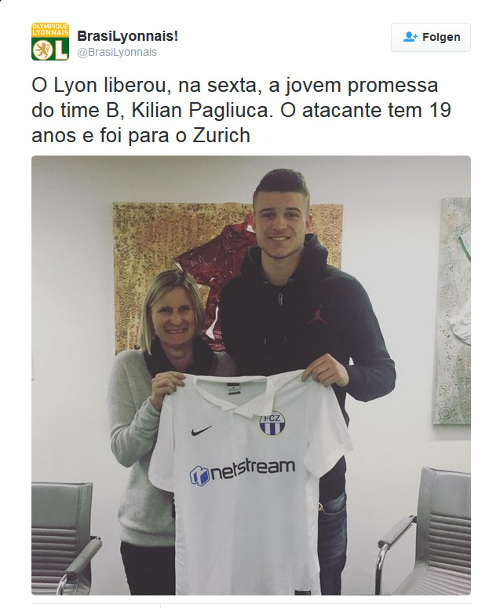Click the lion emblem in the avatar
The image size is (500, 608).
[42, 49]
